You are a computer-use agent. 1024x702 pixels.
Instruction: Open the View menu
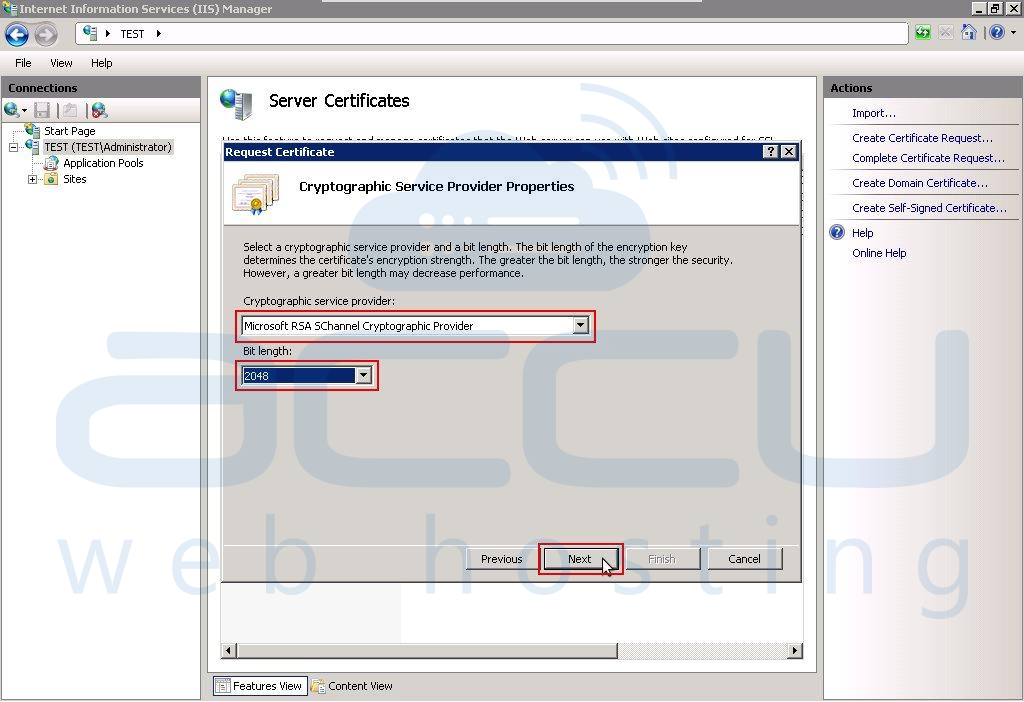pos(61,63)
